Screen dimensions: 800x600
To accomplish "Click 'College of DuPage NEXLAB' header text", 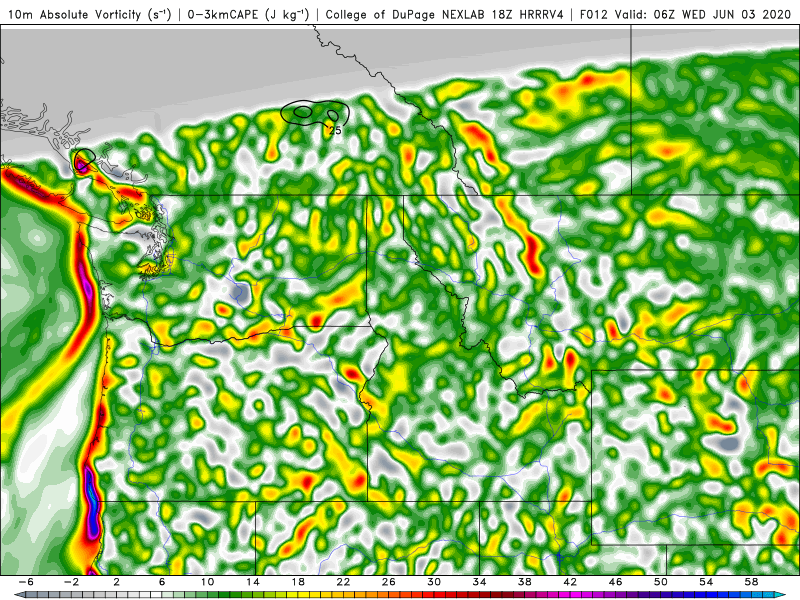I will [x=406, y=15].
